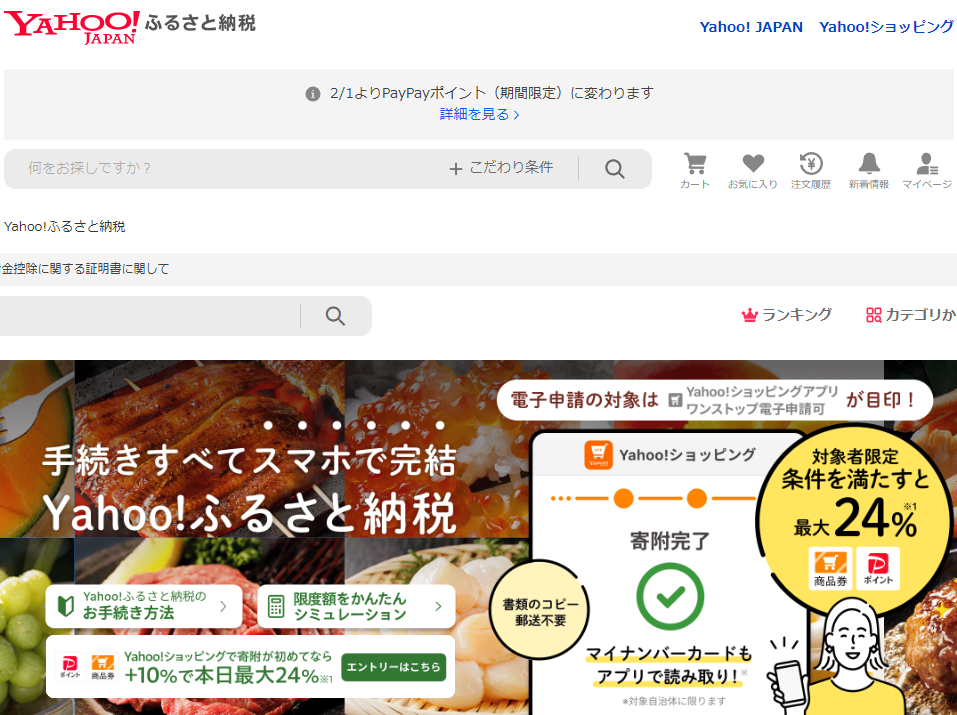Open こだわり条件 filter options

tap(501, 168)
